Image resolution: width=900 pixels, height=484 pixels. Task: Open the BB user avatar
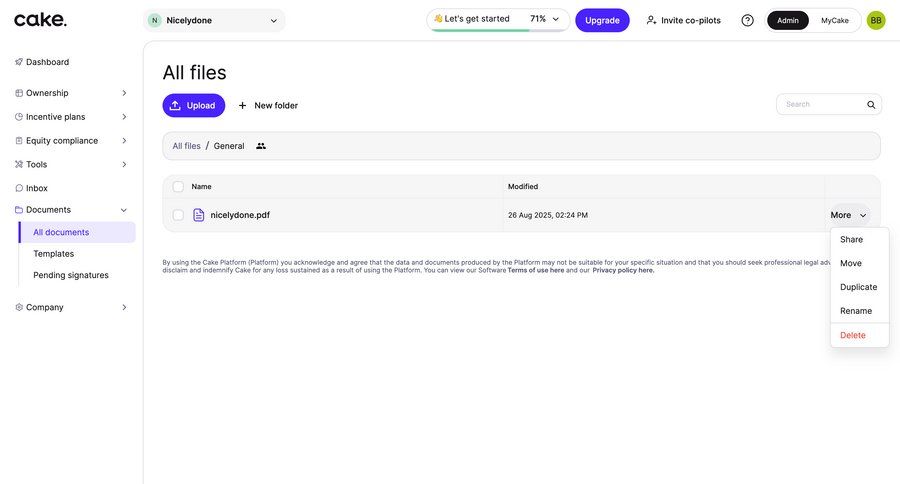(x=876, y=20)
